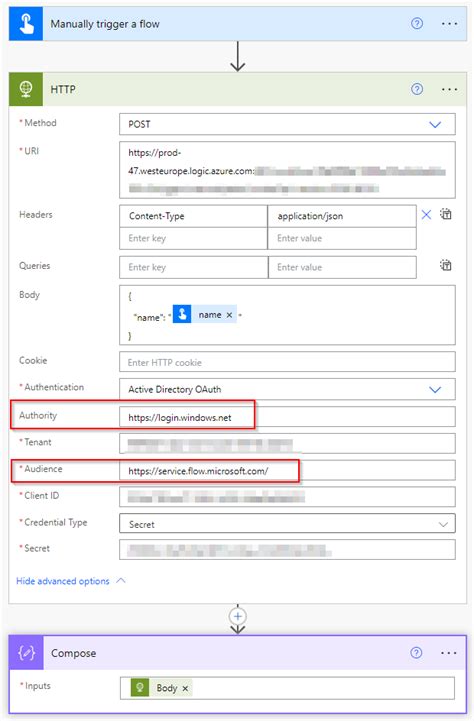Viewport: 474px width, 721px height.
Task: Click the Secret field
Action: (x=287, y=550)
